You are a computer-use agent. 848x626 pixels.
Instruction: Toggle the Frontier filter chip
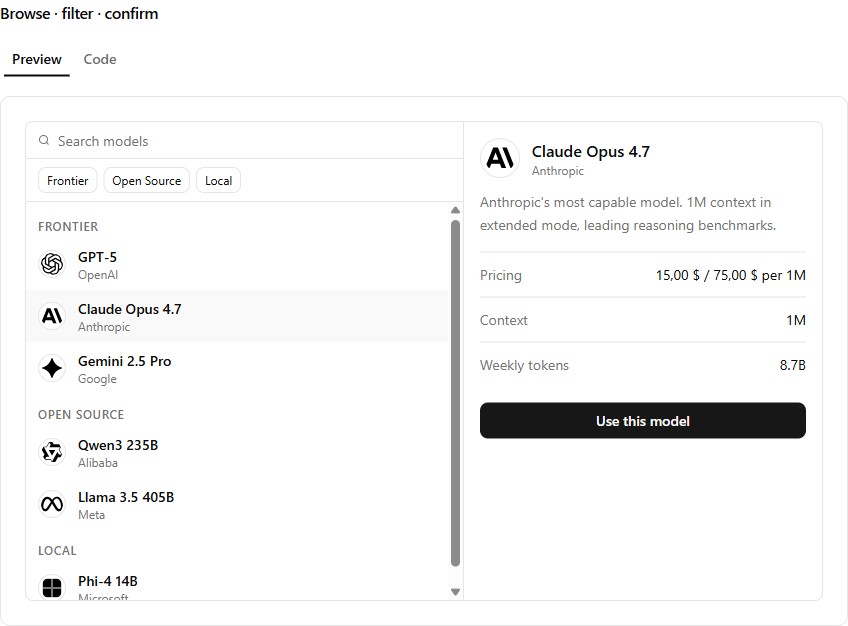coord(68,181)
